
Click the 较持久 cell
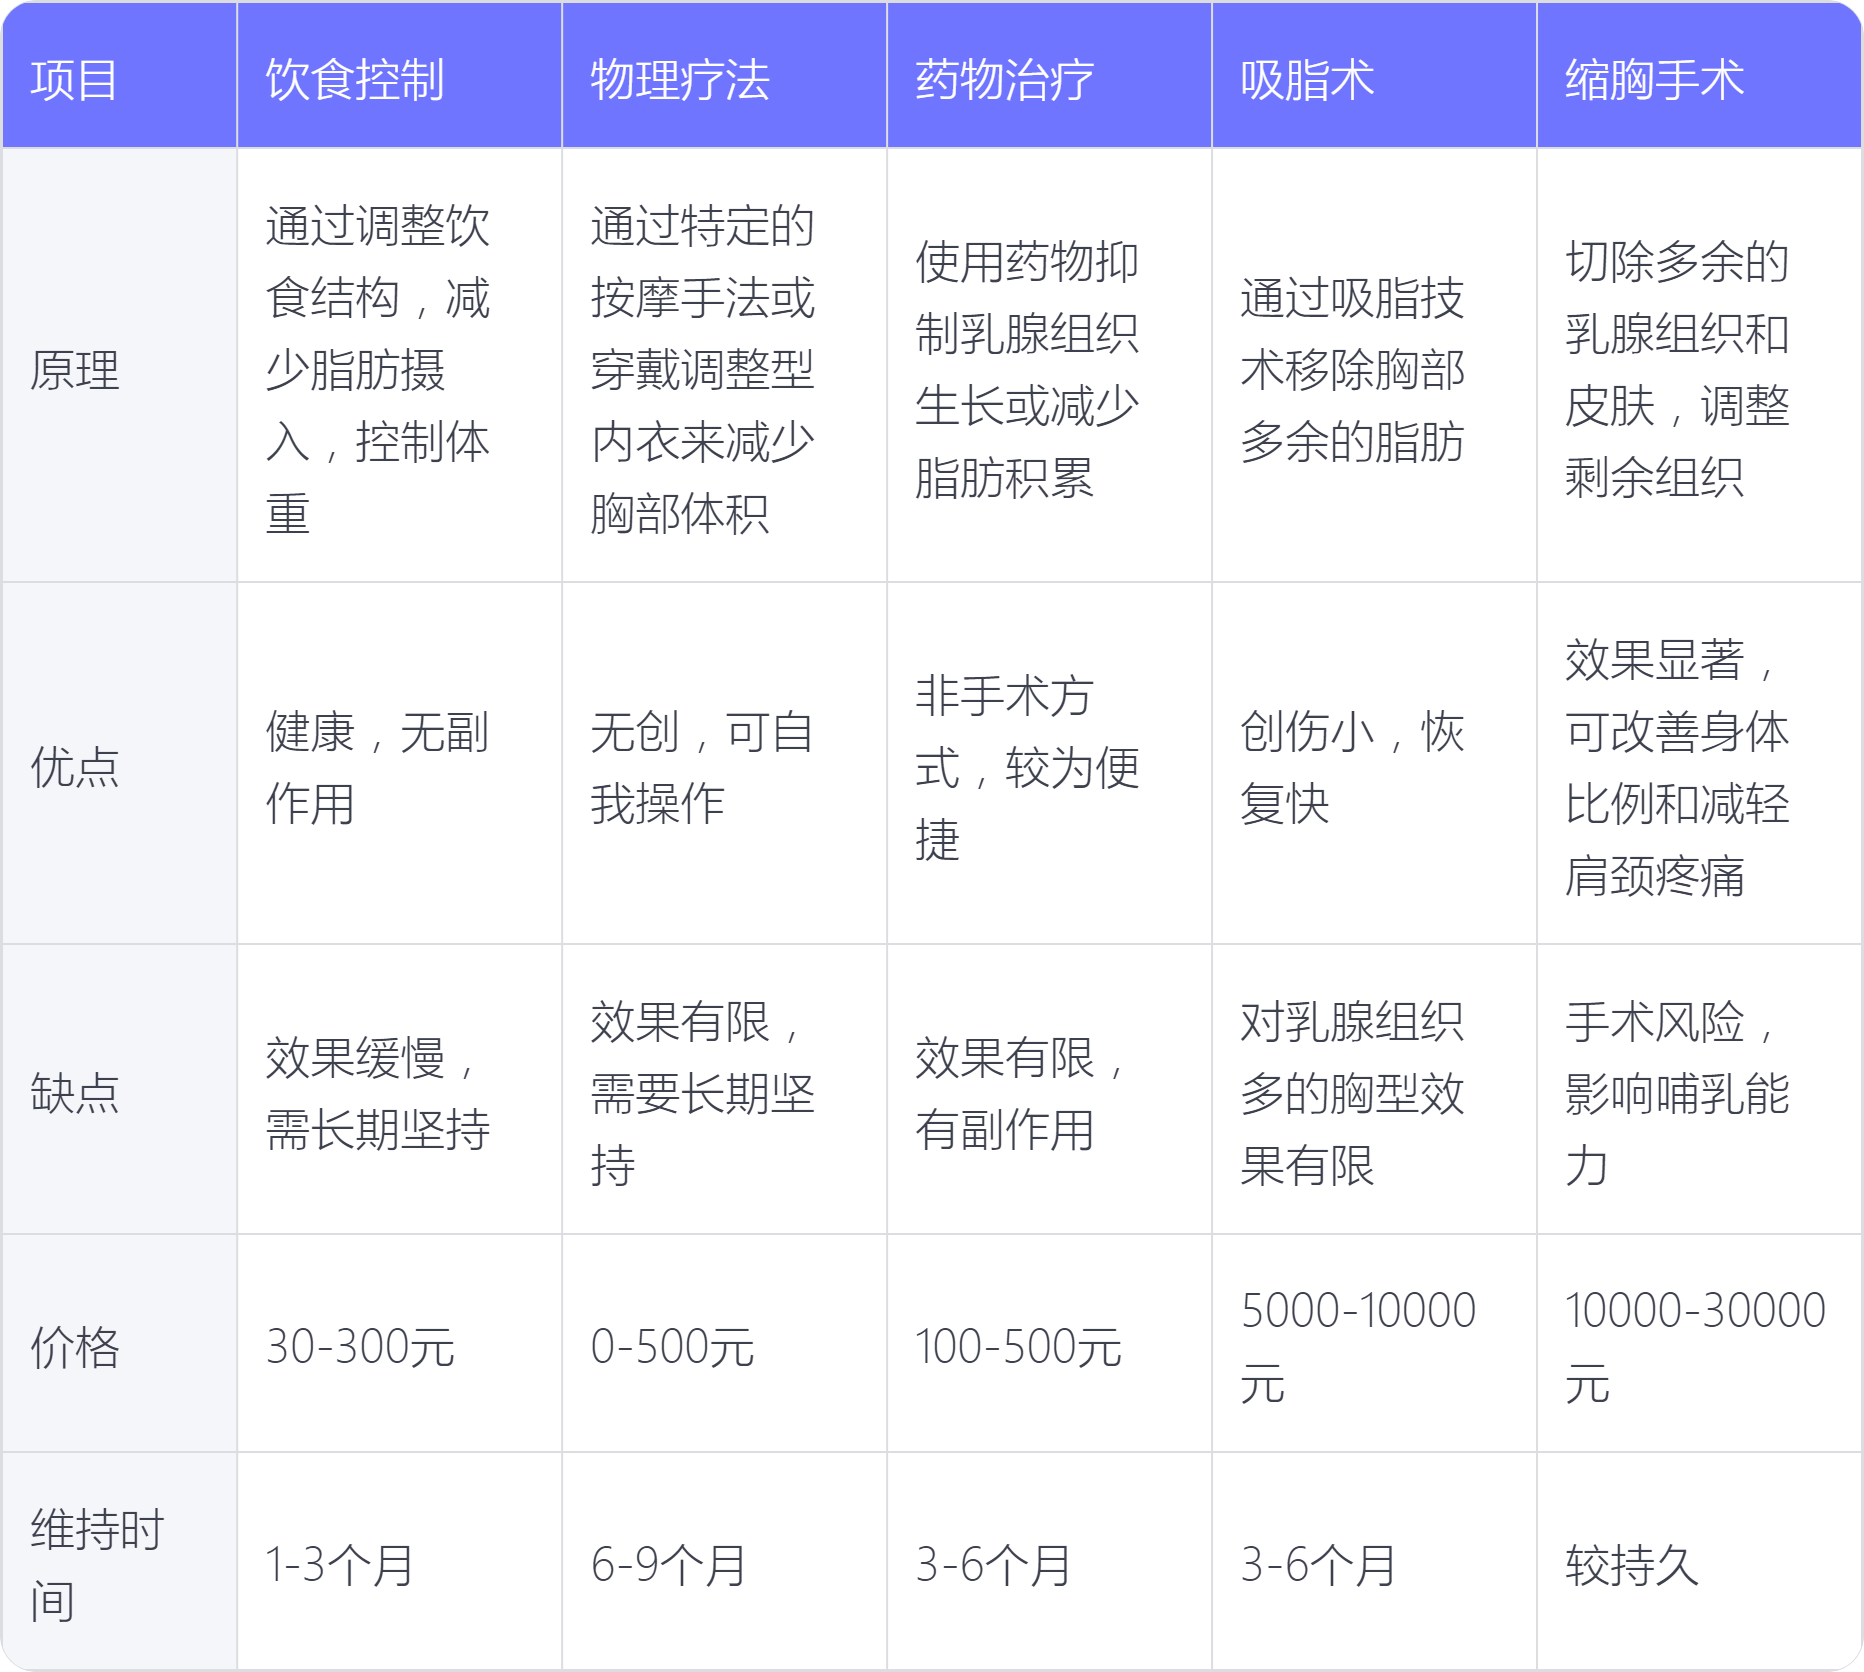1632,1565
